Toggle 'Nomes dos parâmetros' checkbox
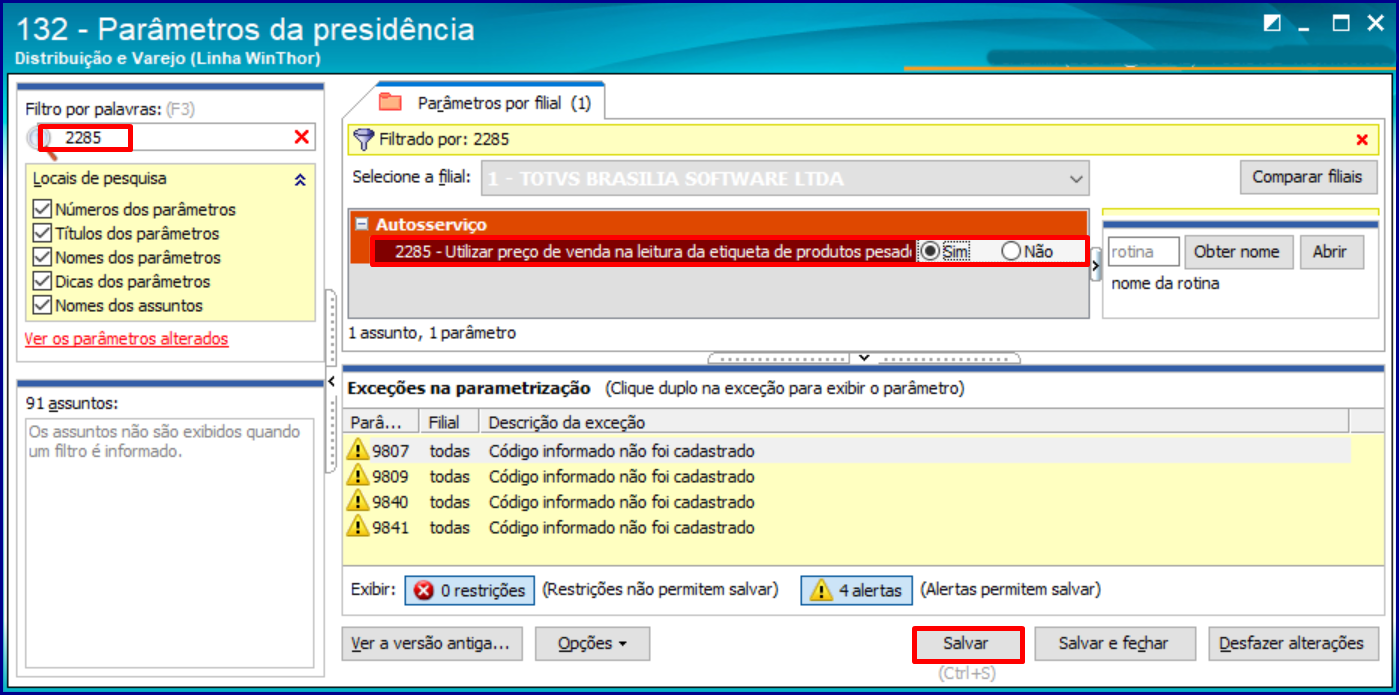 [x=42, y=257]
